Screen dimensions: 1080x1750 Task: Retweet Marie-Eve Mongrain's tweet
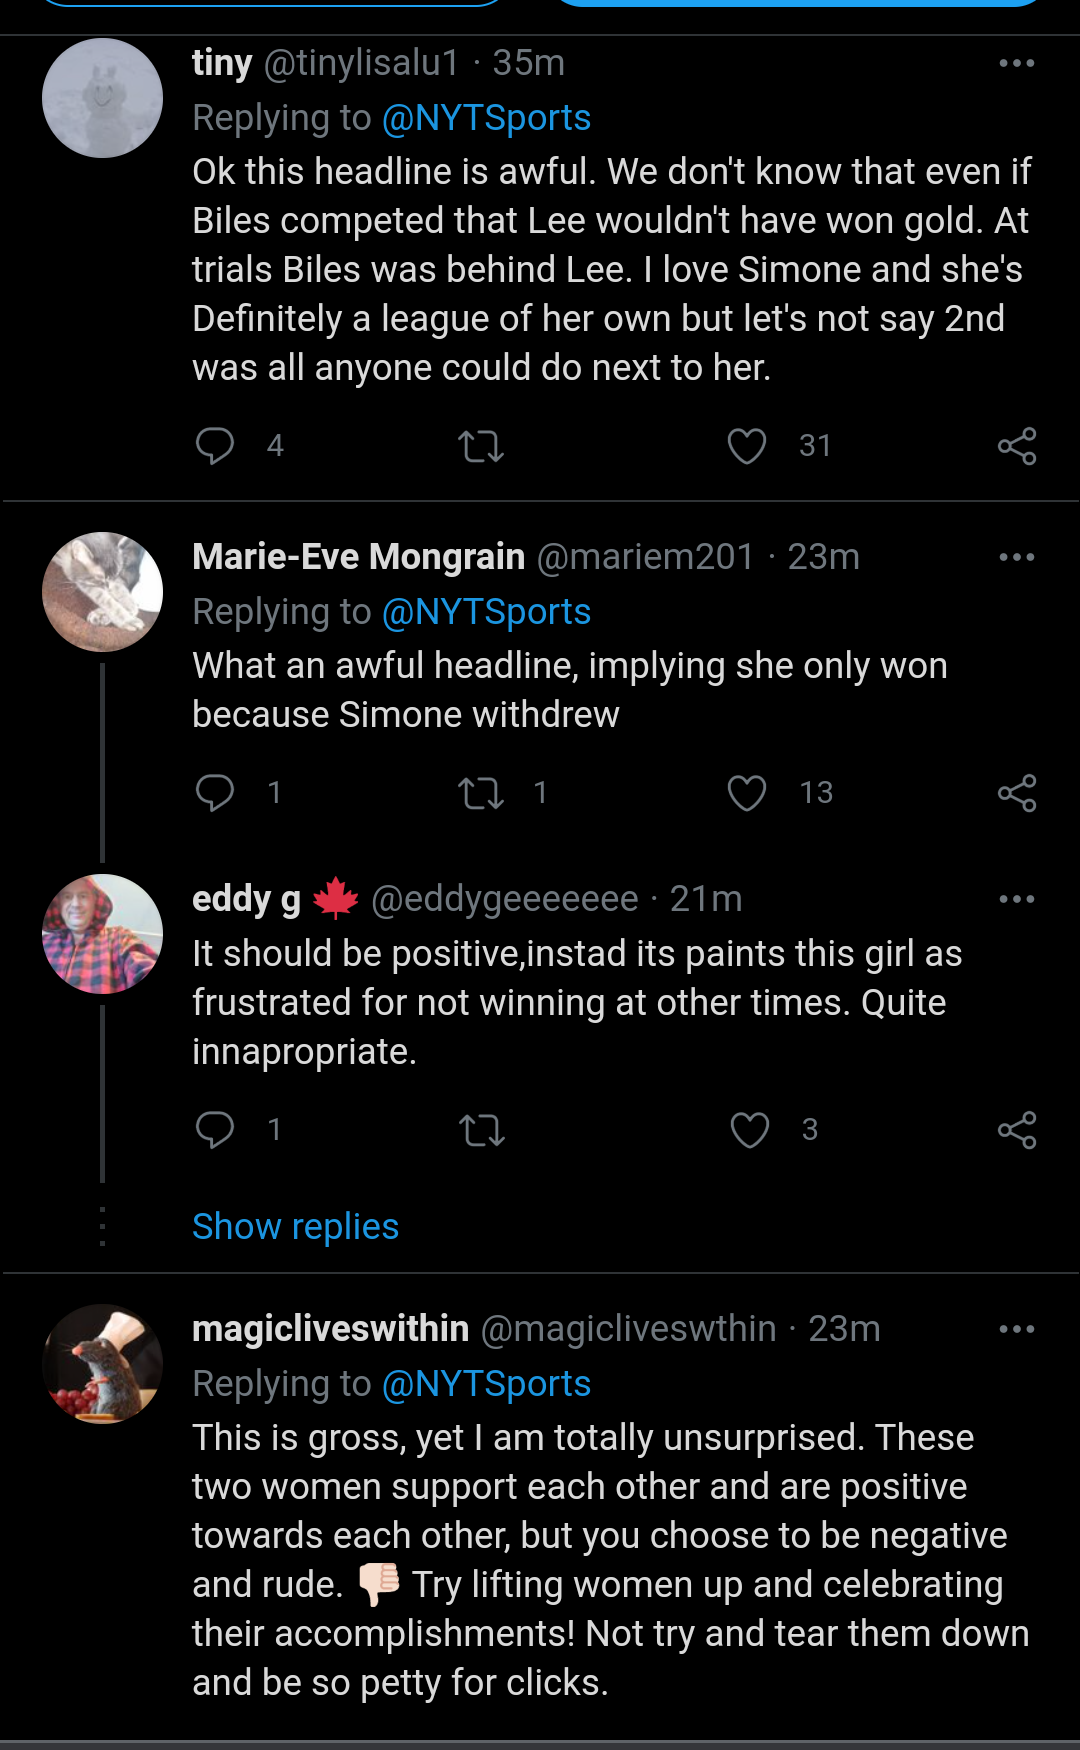(481, 793)
